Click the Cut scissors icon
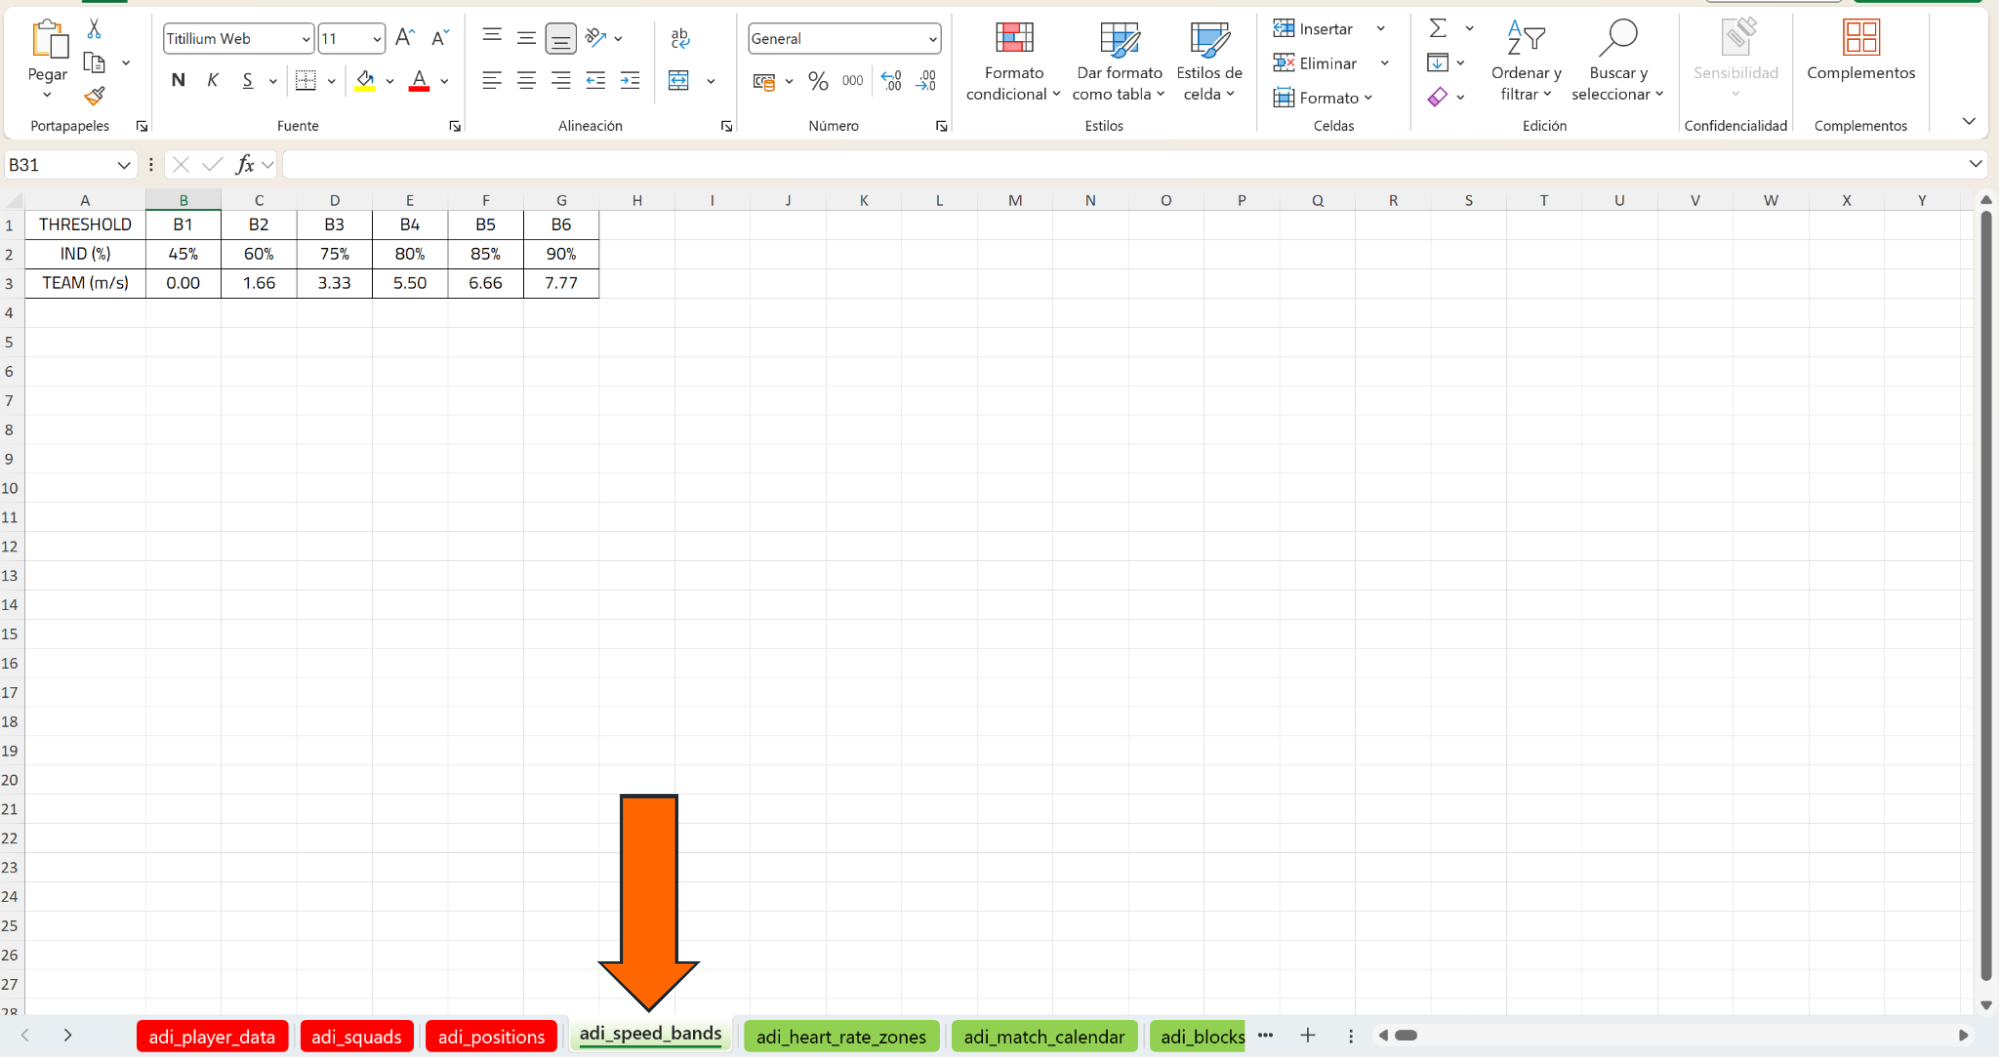 pos(94,29)
